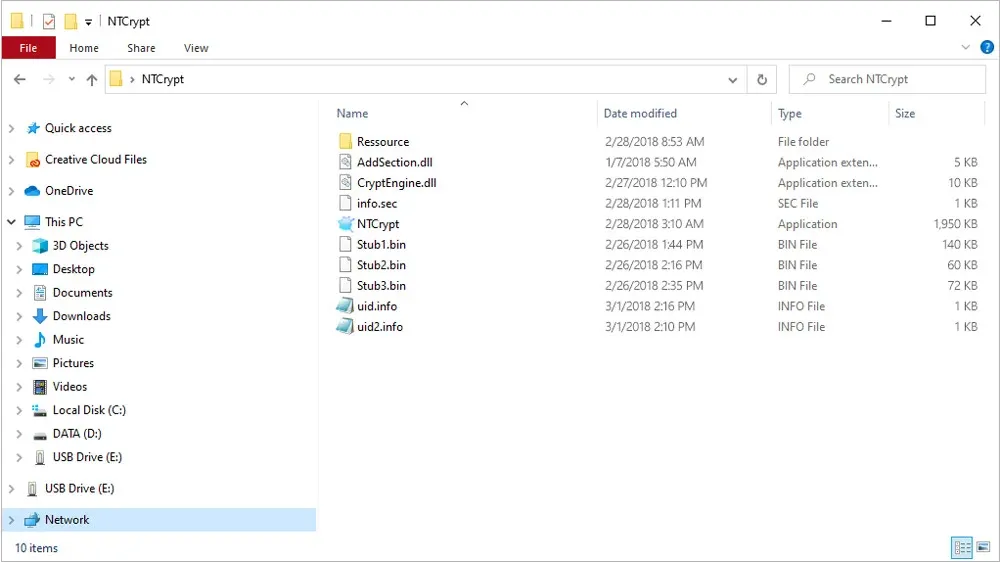Select the uid2.info file icon
The height and width of the screenshot is (562, 1000).
point(345,327)
